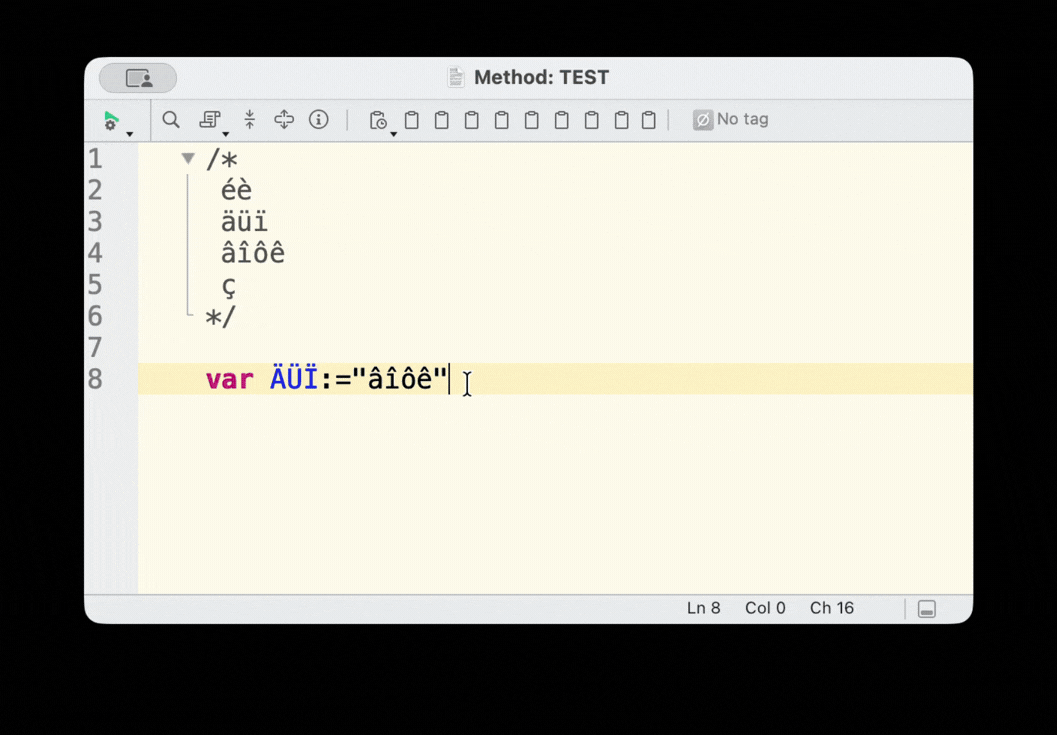Show method information icon

click(319, 119)
